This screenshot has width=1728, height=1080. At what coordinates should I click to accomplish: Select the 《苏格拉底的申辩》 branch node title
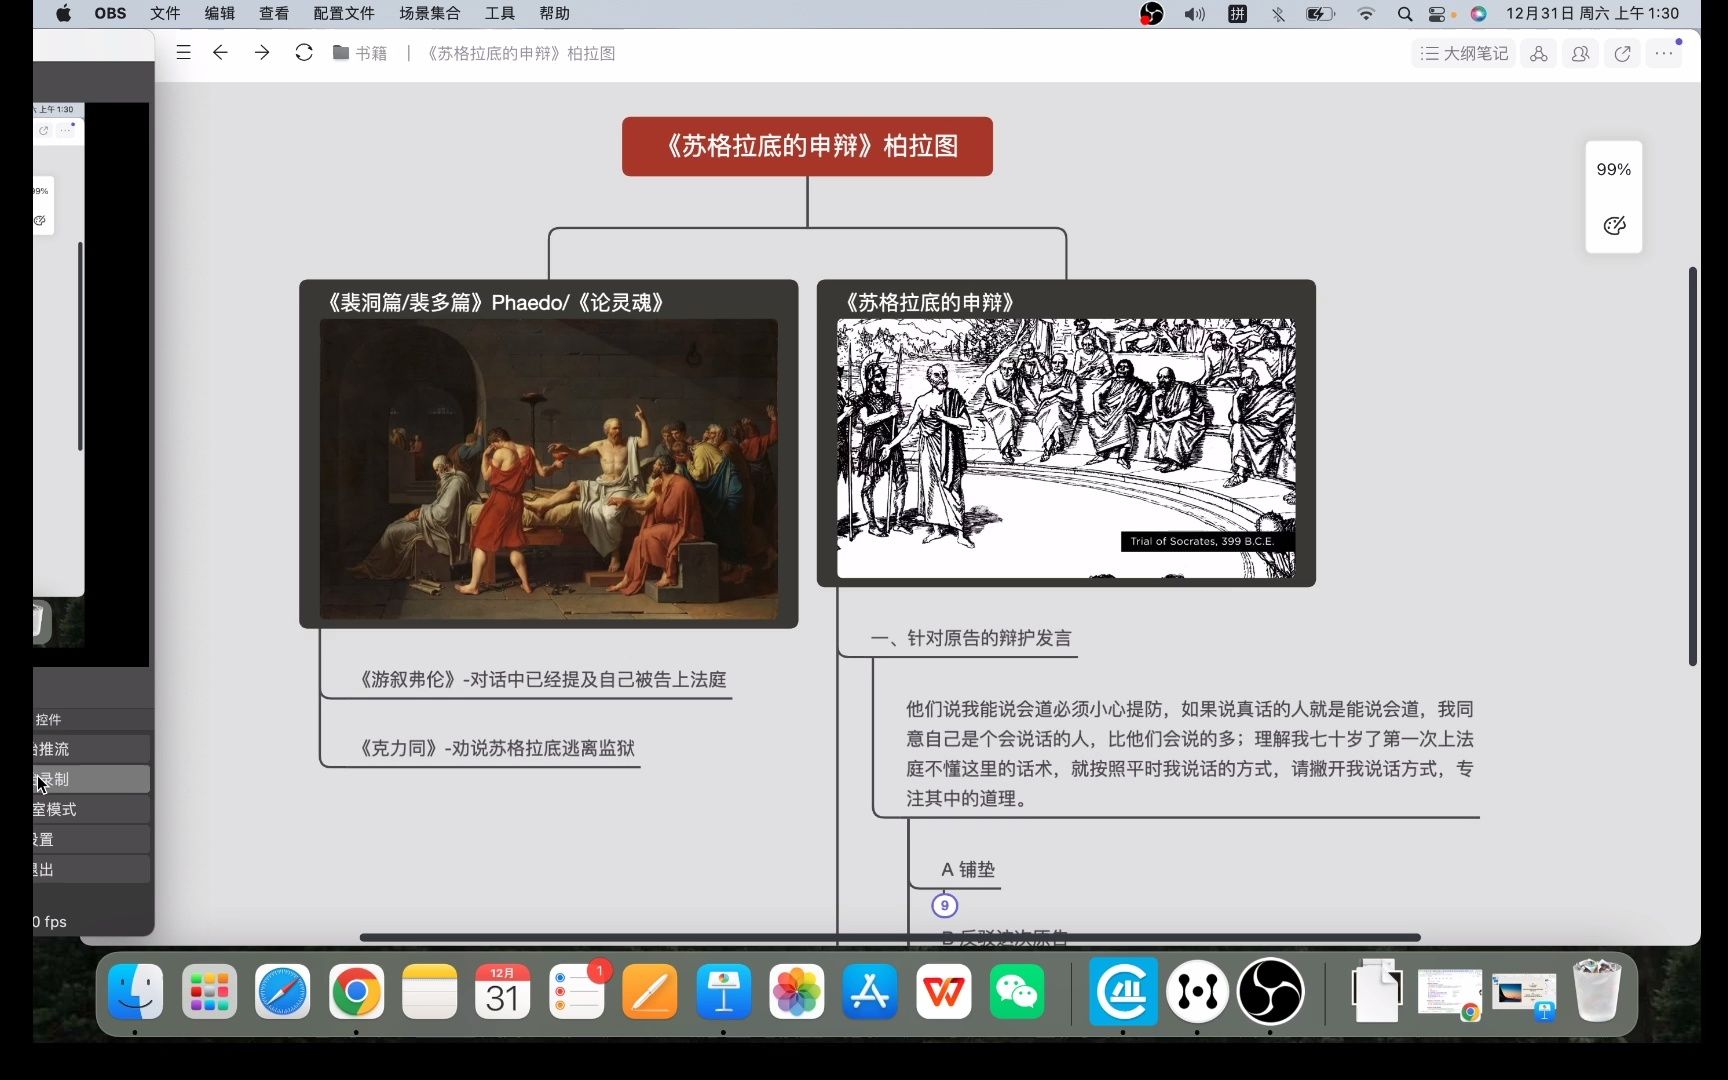click(930, 302)
